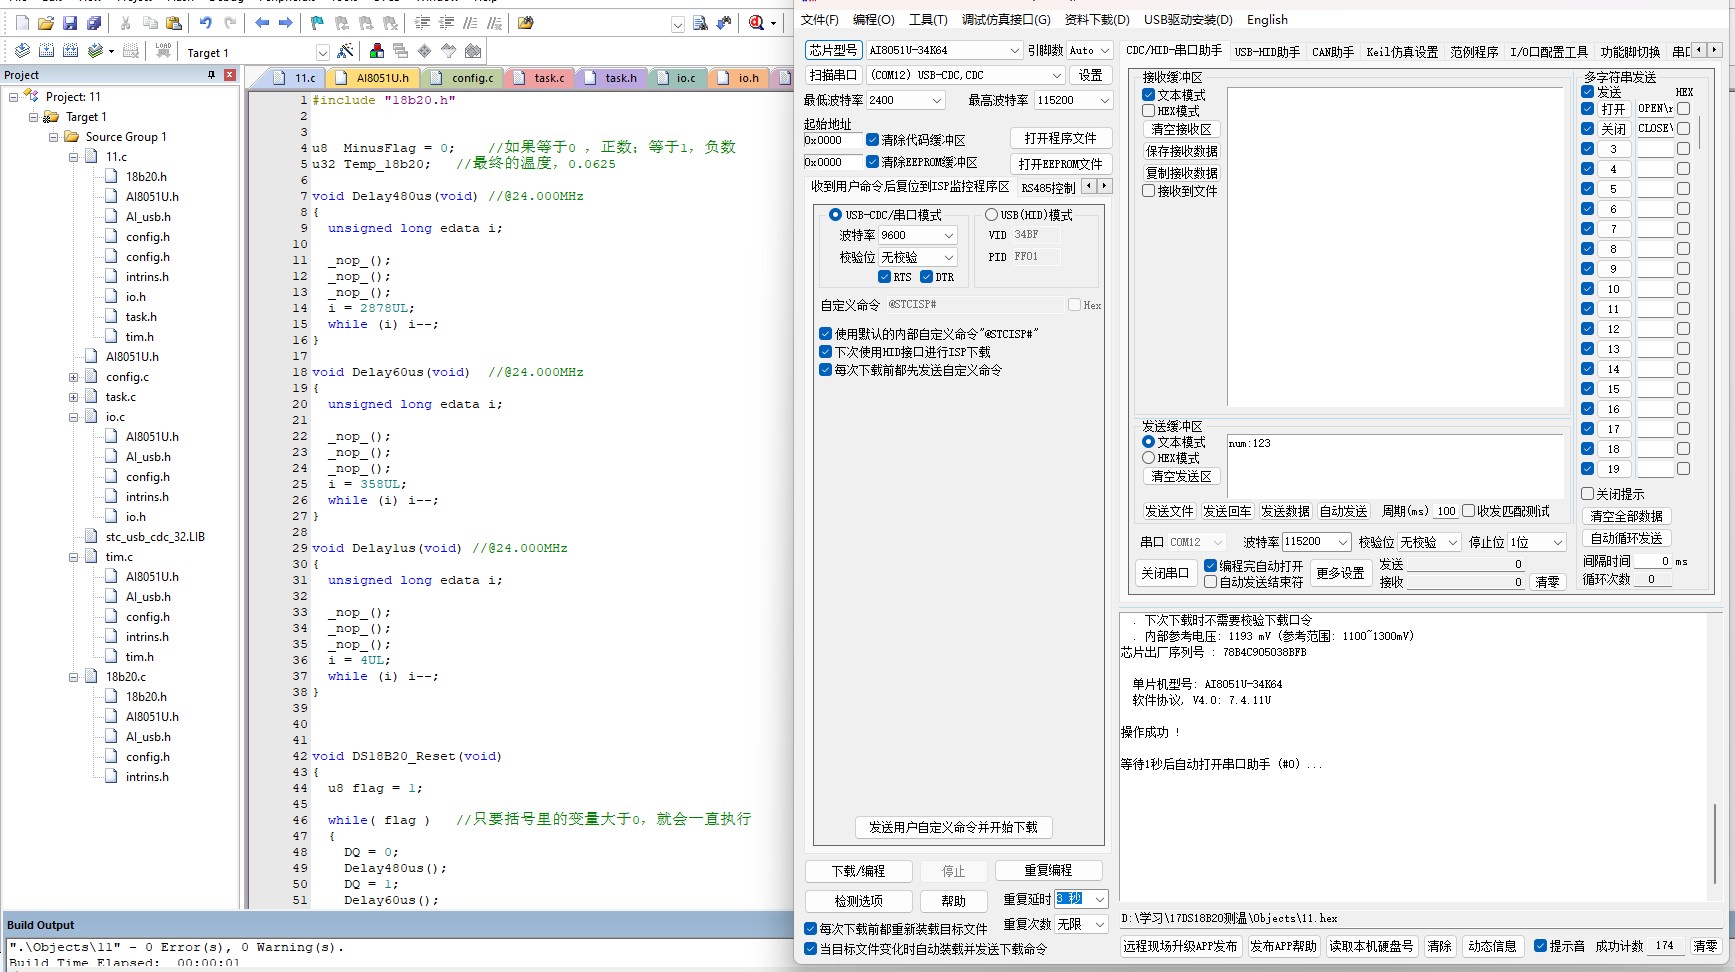Toggle 接收到文件 checkbox

pos(1148,191)
